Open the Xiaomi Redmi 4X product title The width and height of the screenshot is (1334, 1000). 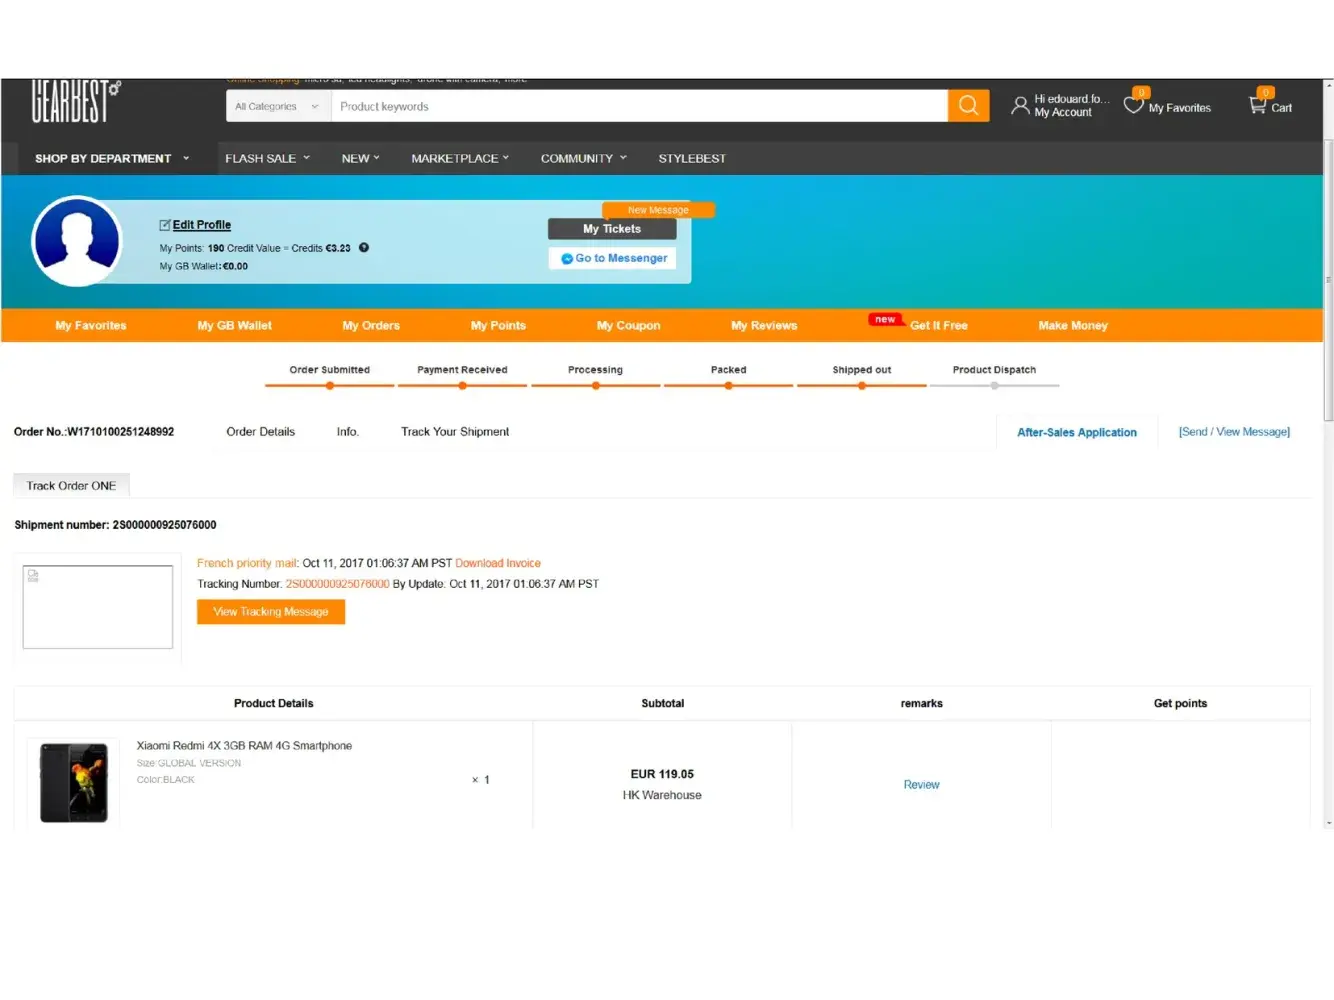tap(244, 746)
